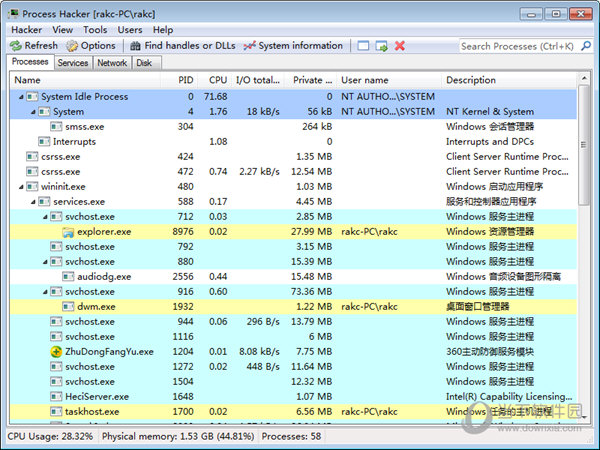This screenshot has height=450, width=600.
Task: Sort by I/O total column header
Action: pos(257,80)
